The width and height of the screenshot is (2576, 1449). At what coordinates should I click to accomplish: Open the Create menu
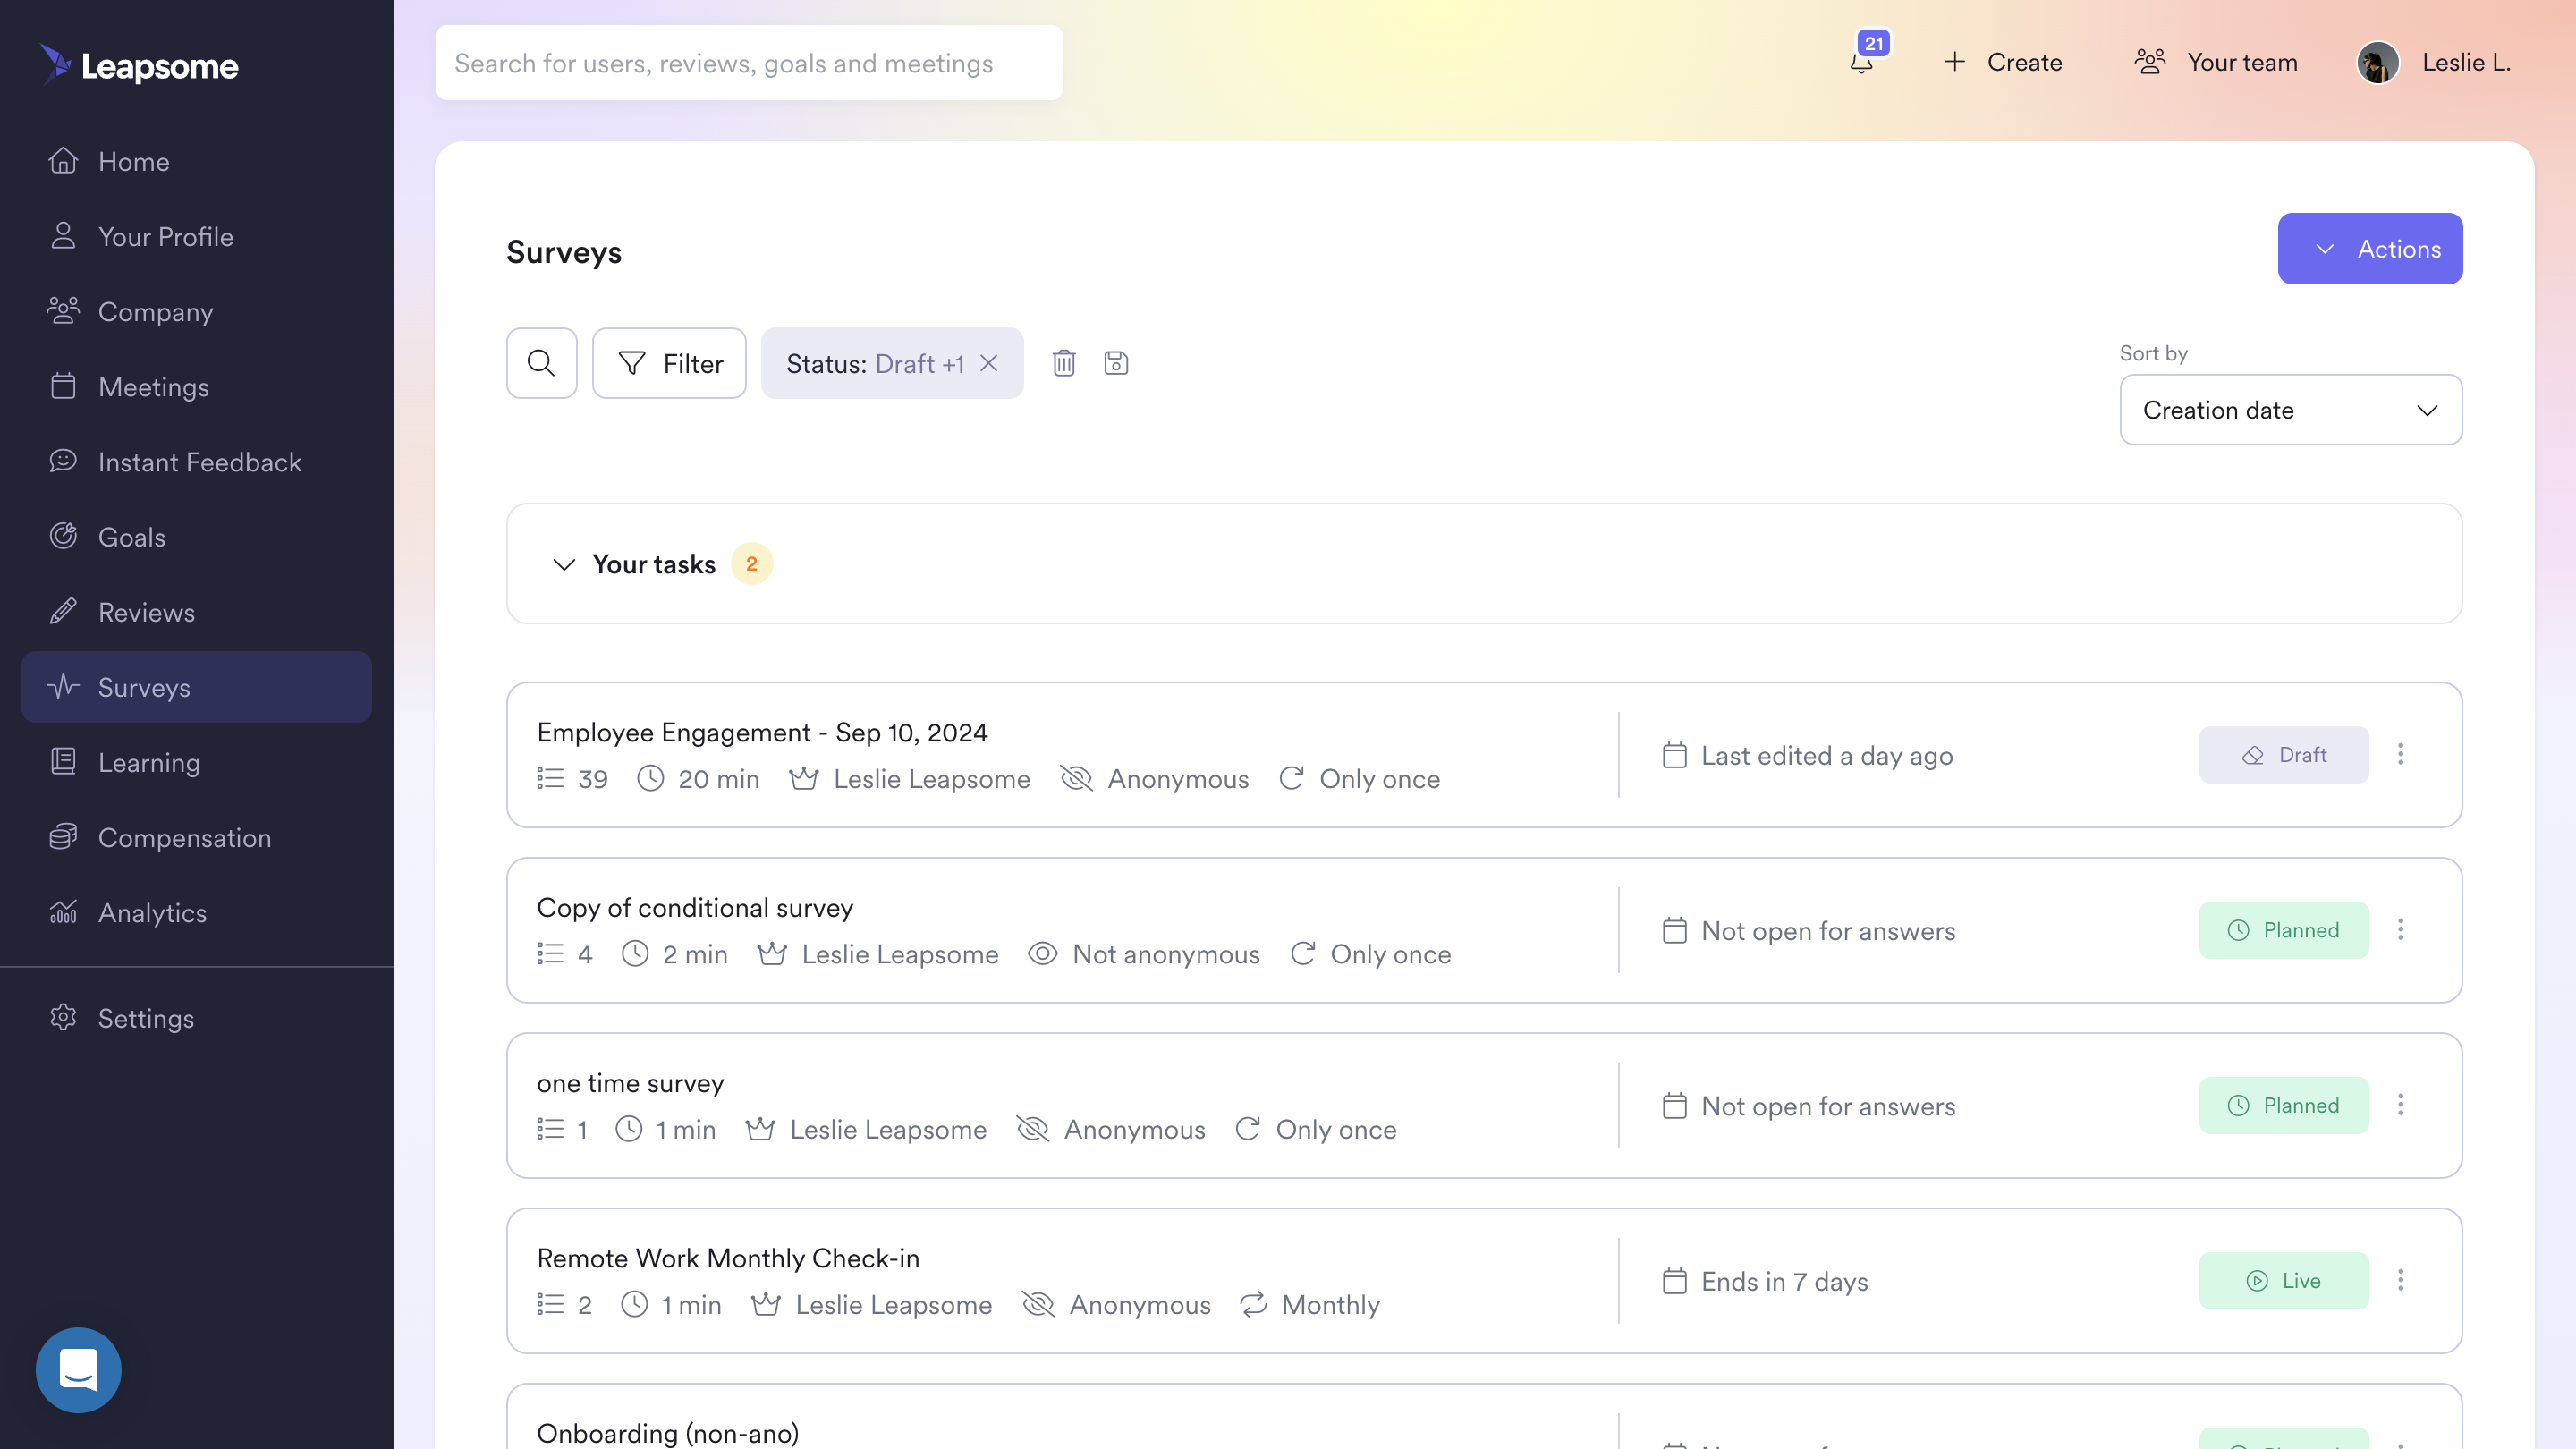point(2003,62)
